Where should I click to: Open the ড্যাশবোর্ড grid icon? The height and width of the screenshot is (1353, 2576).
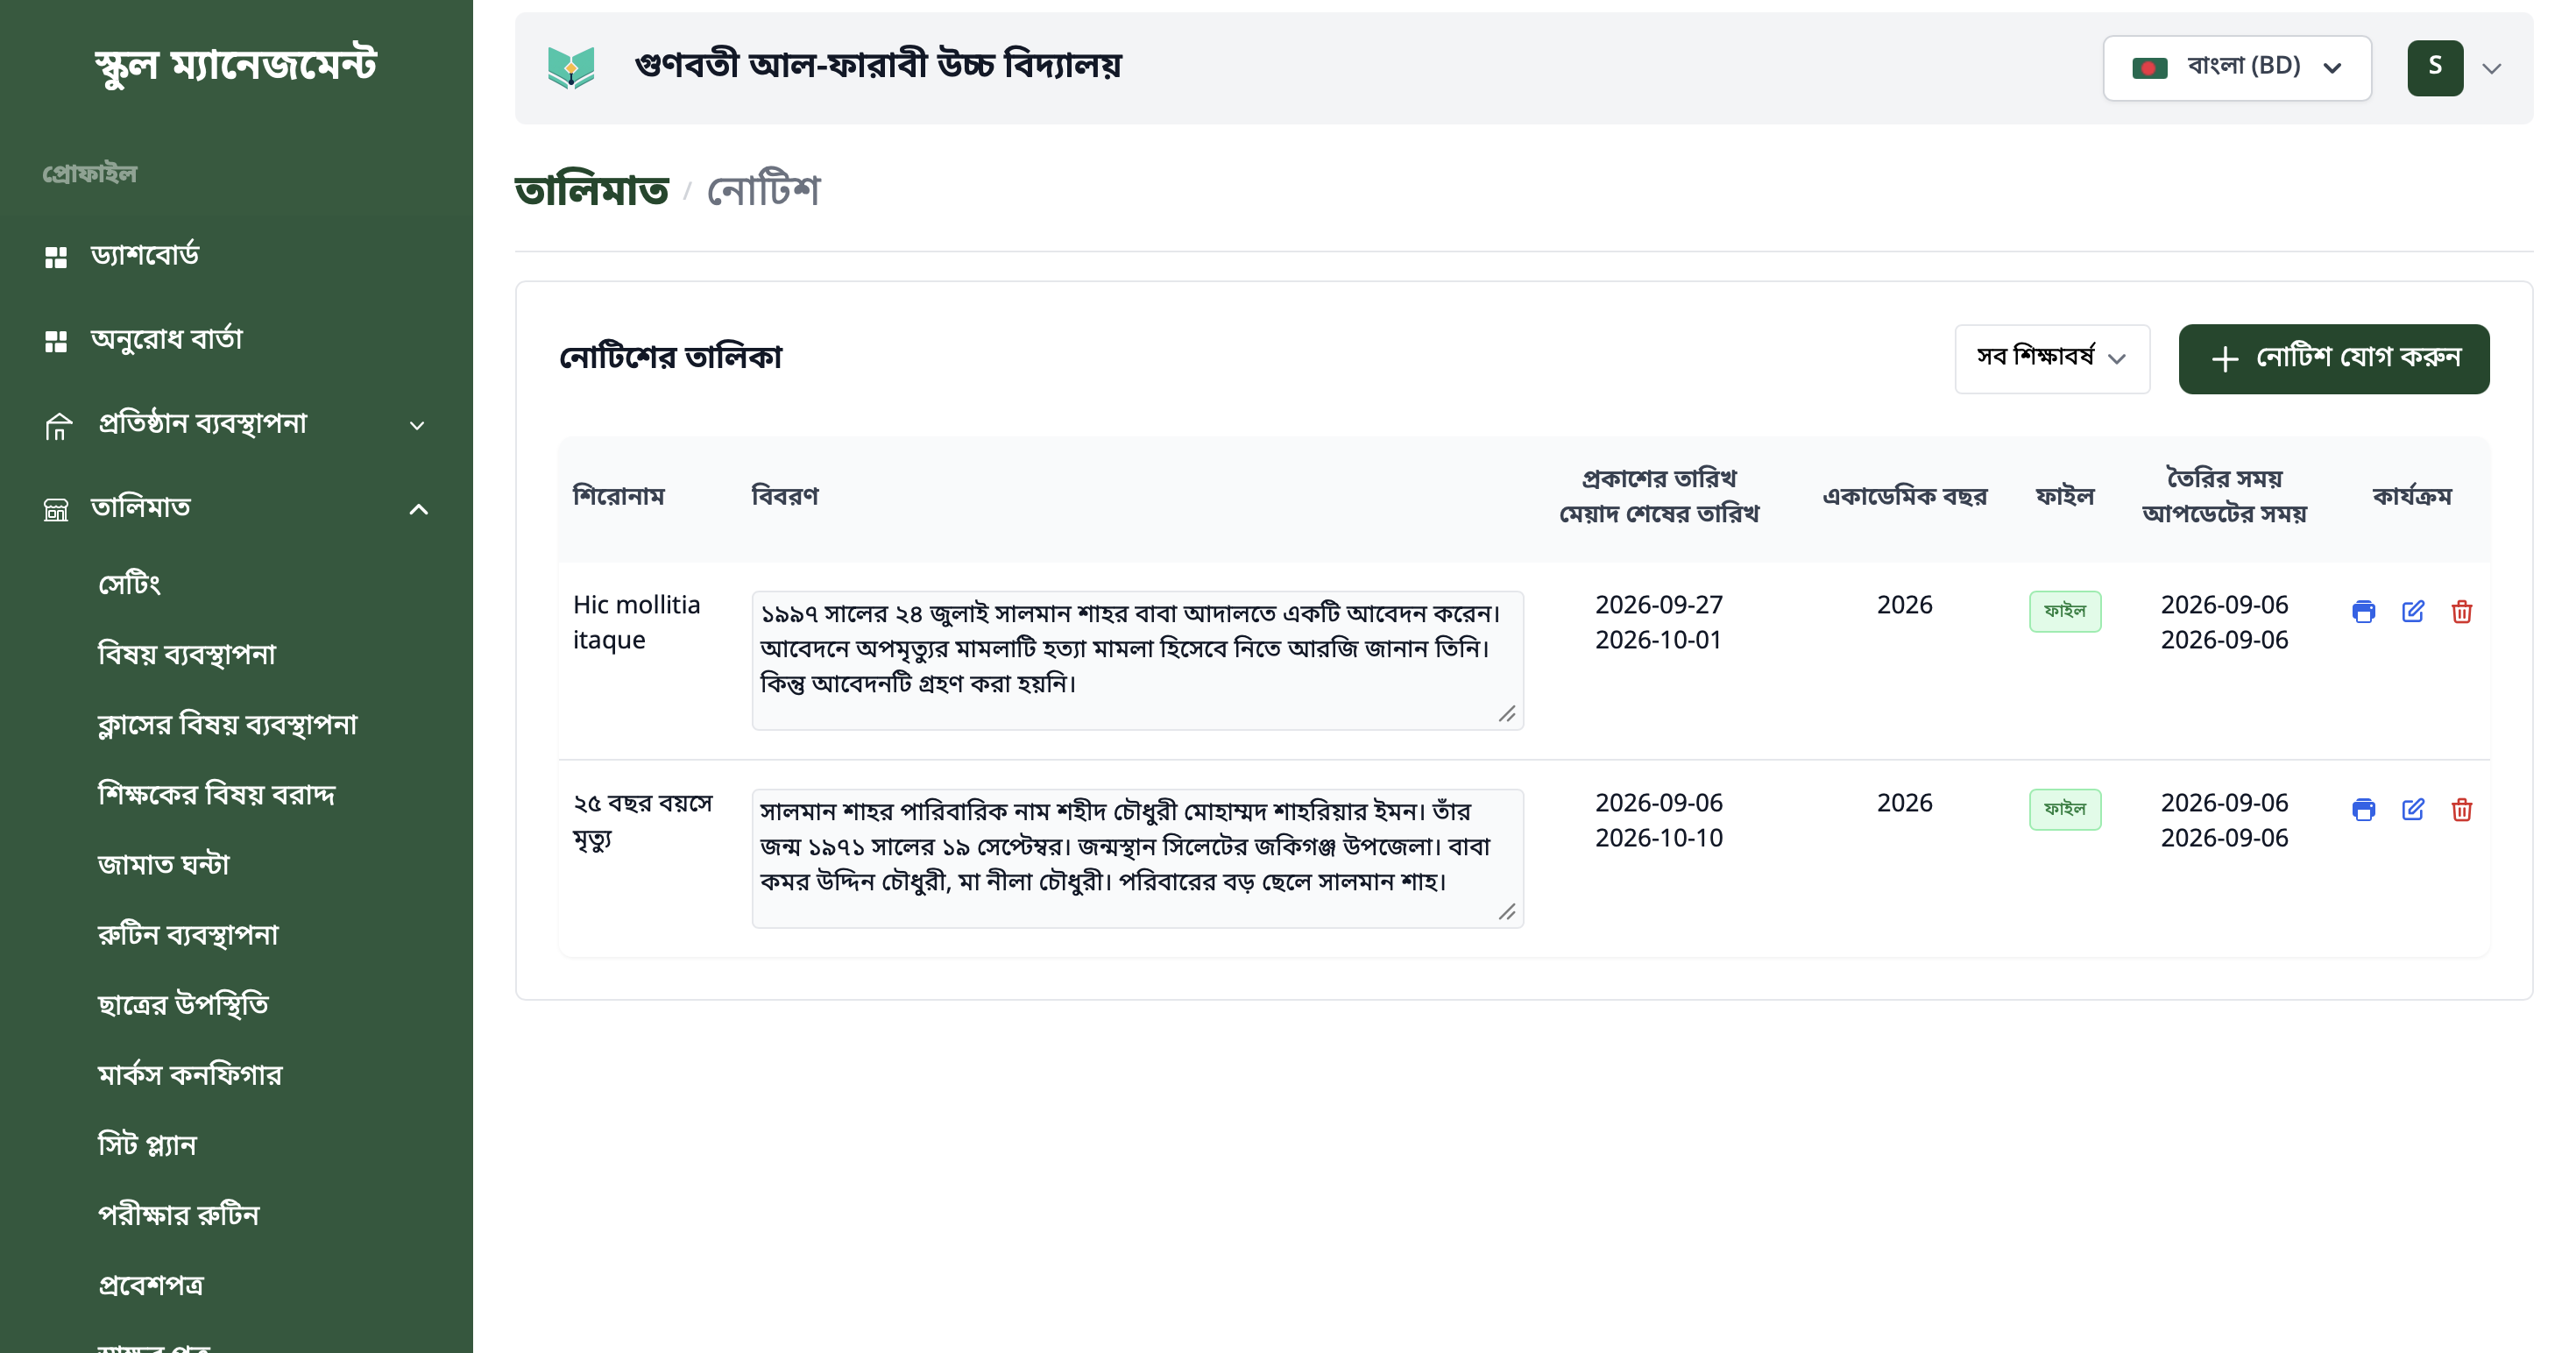[56, 257]
